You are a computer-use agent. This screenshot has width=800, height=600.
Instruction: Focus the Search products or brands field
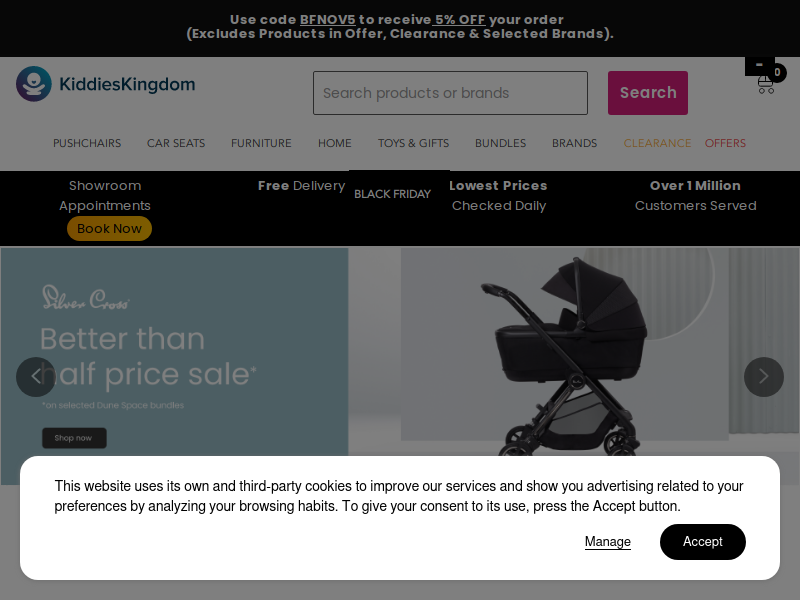point(451,93)
